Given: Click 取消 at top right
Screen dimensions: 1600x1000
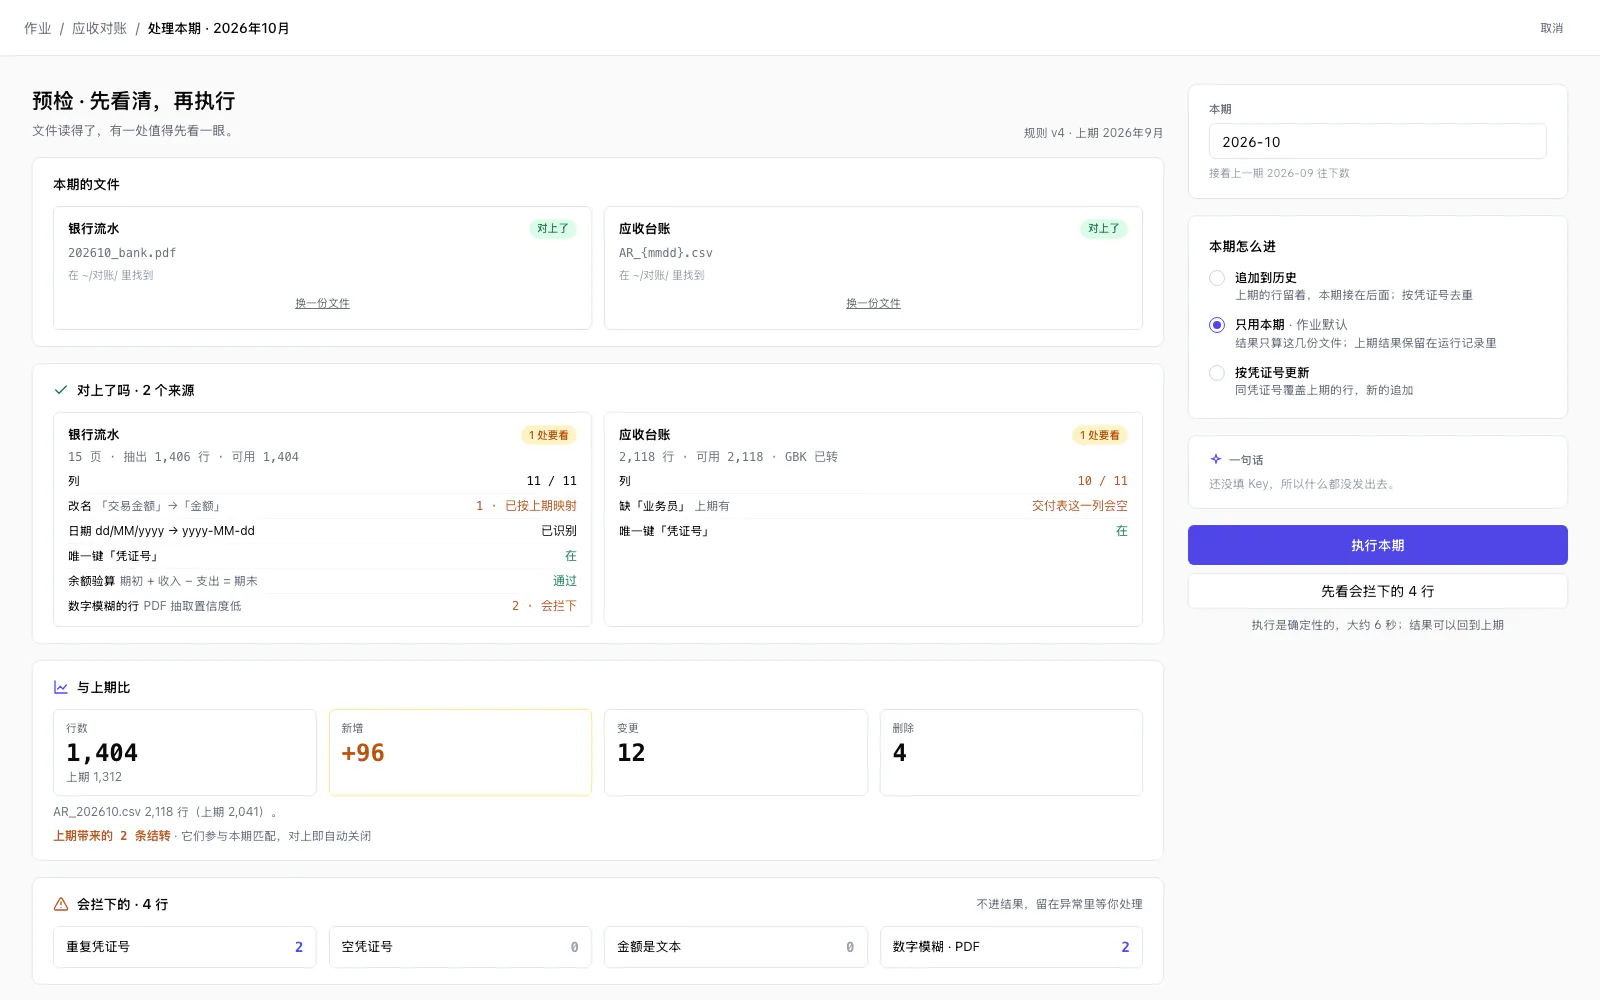Looking at the screenshot, I should pyautogui.click(x=1551, y=28).
